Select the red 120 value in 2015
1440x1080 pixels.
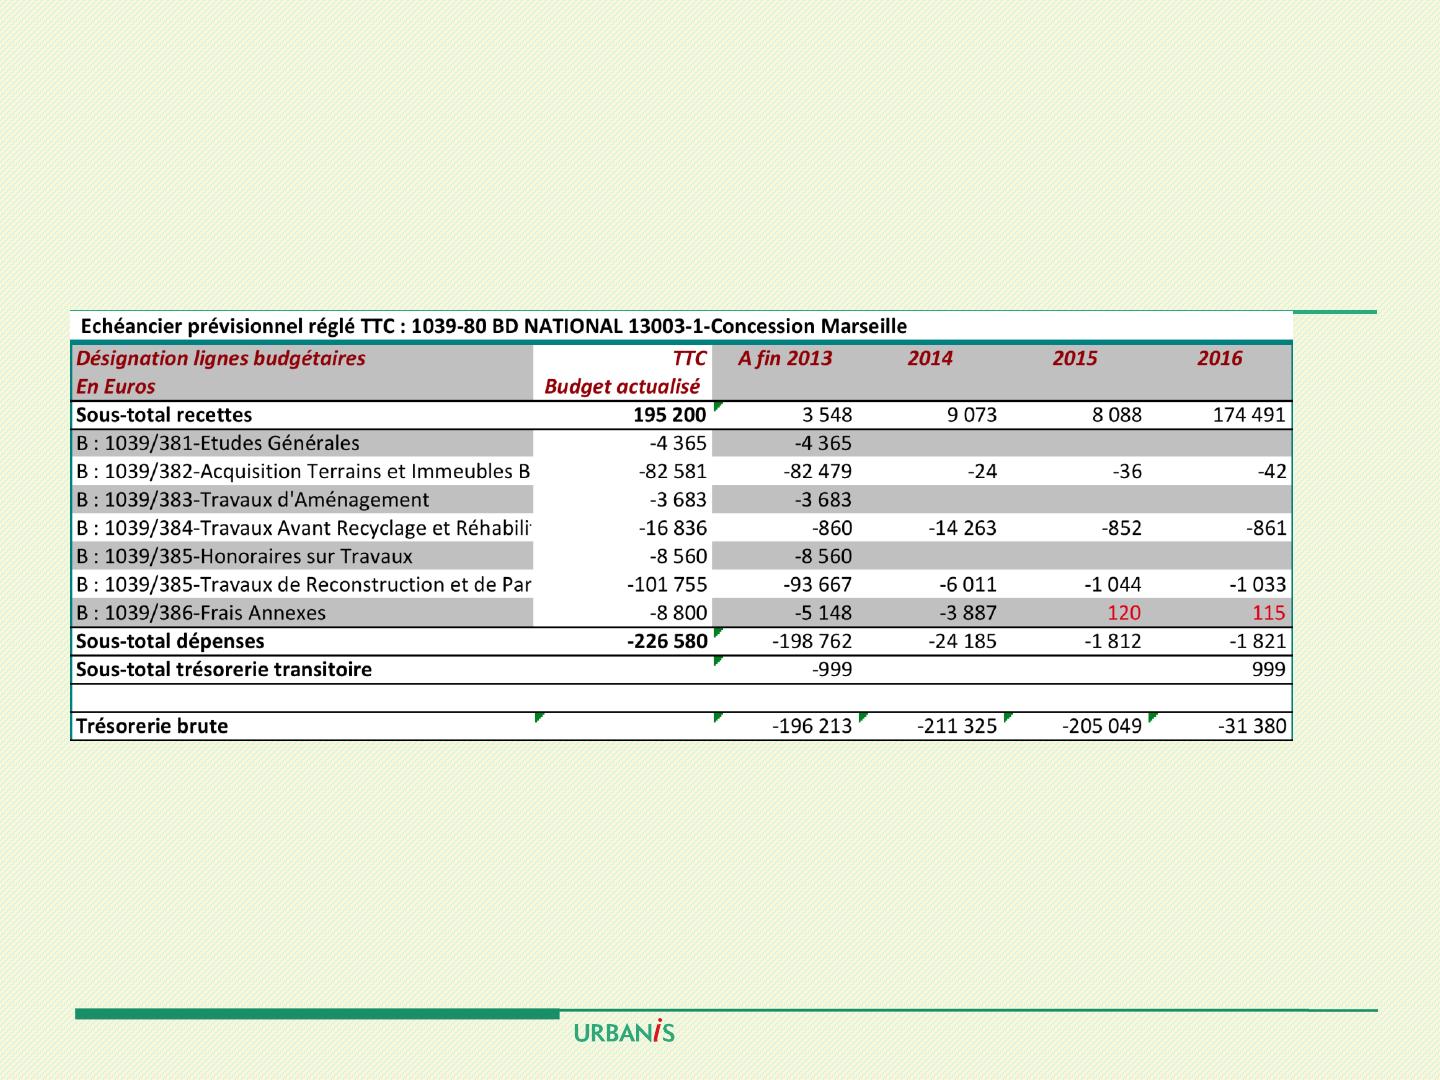point(1124,613)
